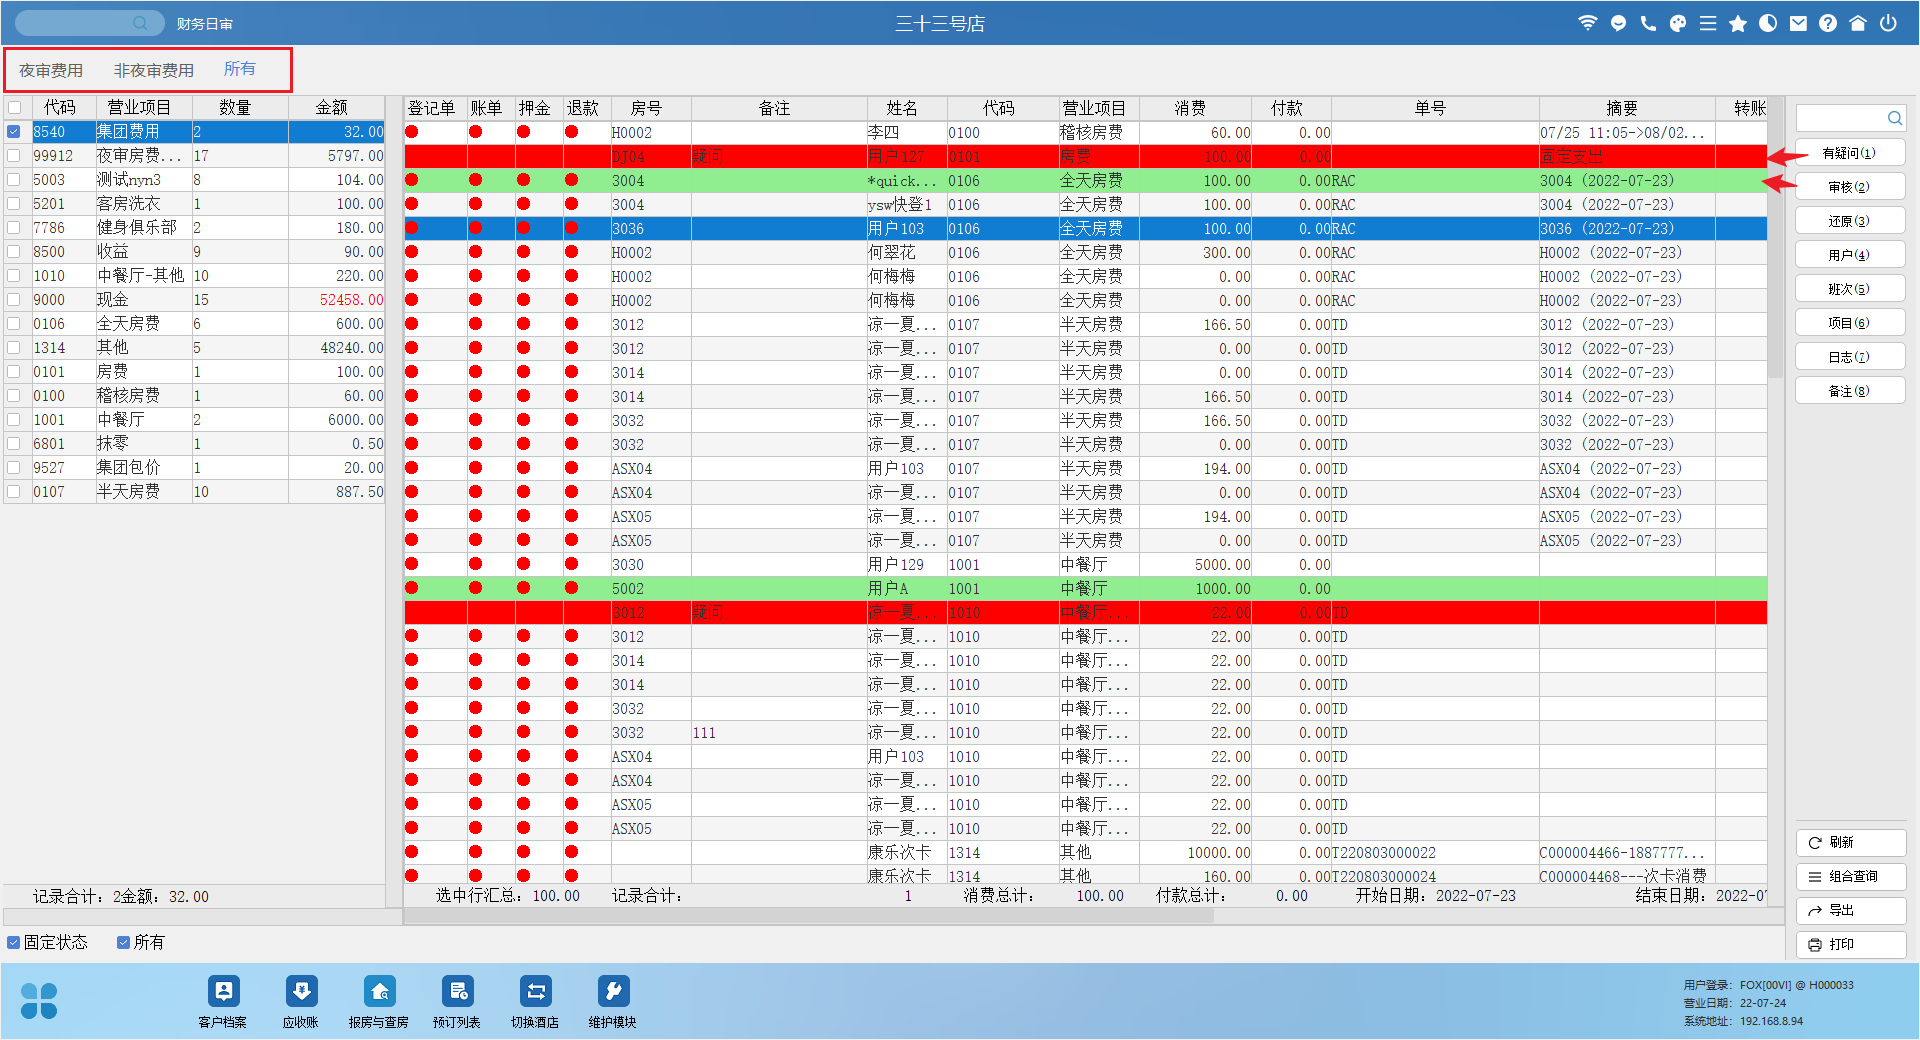Switch to the 非夜审费用 tab

pos(154,71)
